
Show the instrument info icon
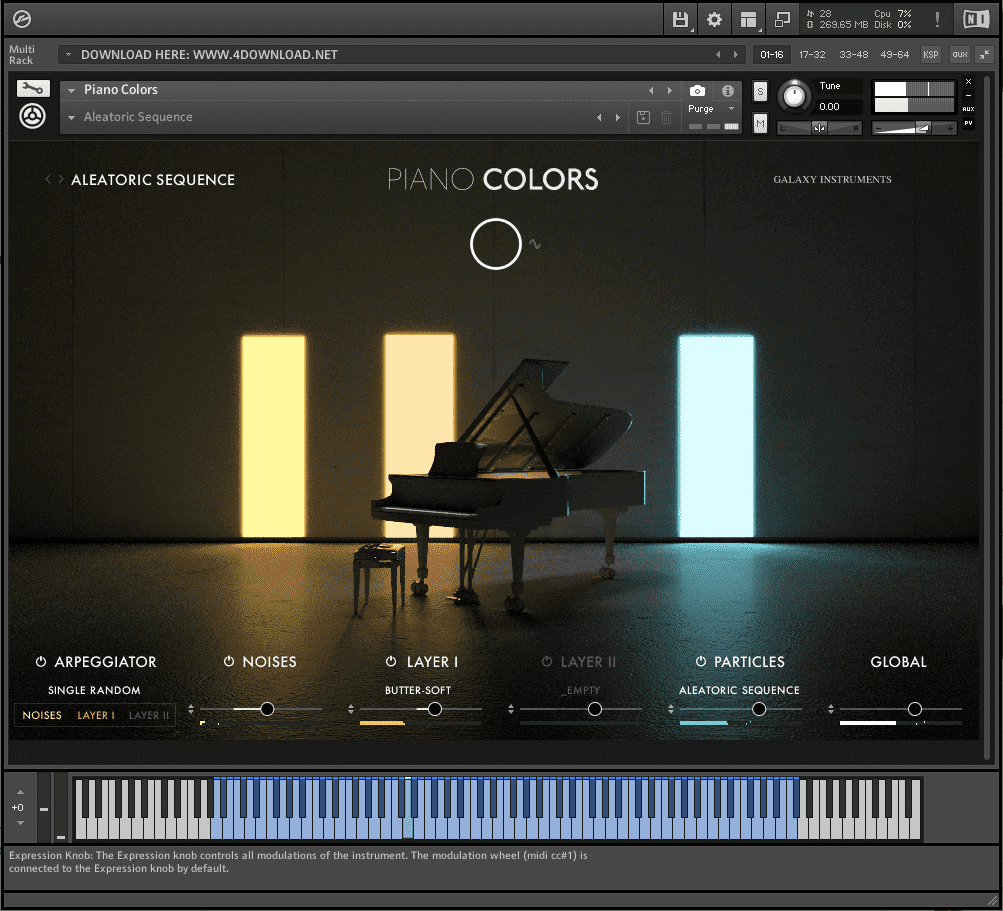(x=727, y=91)
